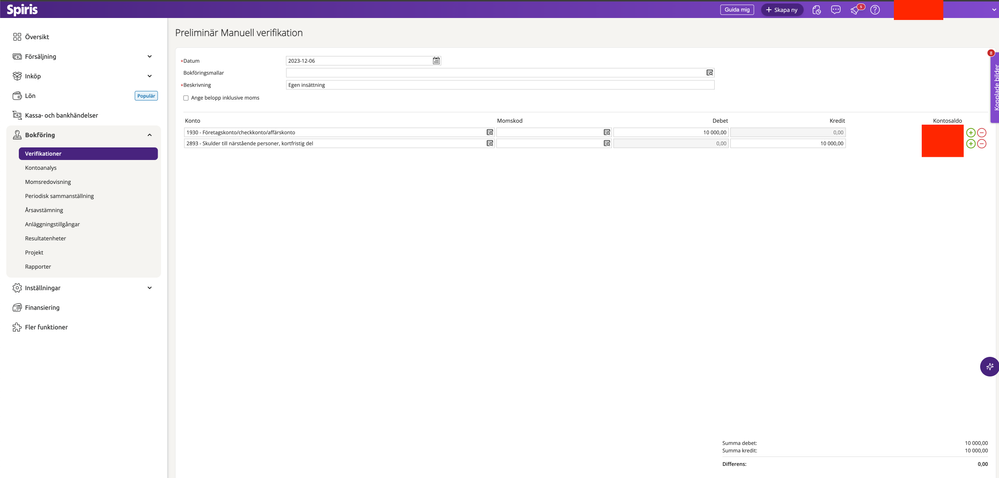Screen dimensions: 999x478
Task: Click the Bokföringsmallar lookup icon
Action: pyautogui.click(x=709, y=73)
